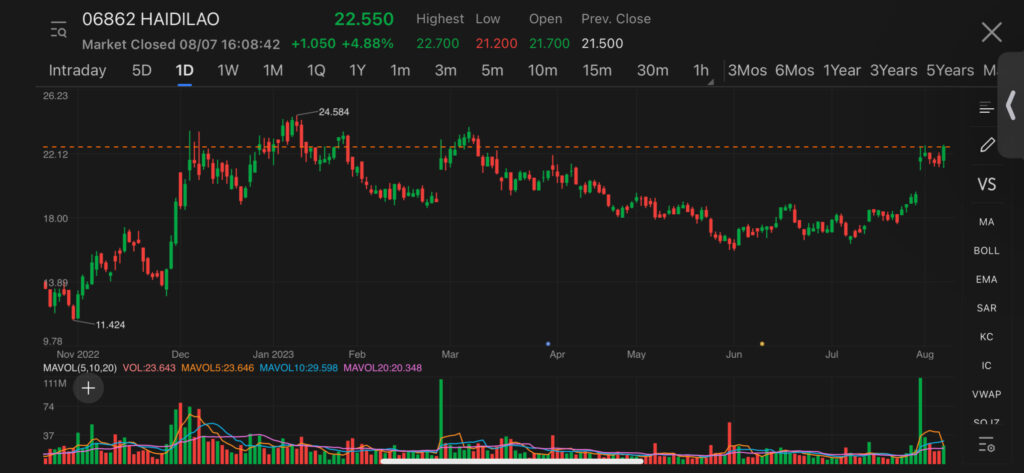This screenshot has width=1024, height=473.
Task: Click the Prev. Close value 21.500
Action: (602, 44)
